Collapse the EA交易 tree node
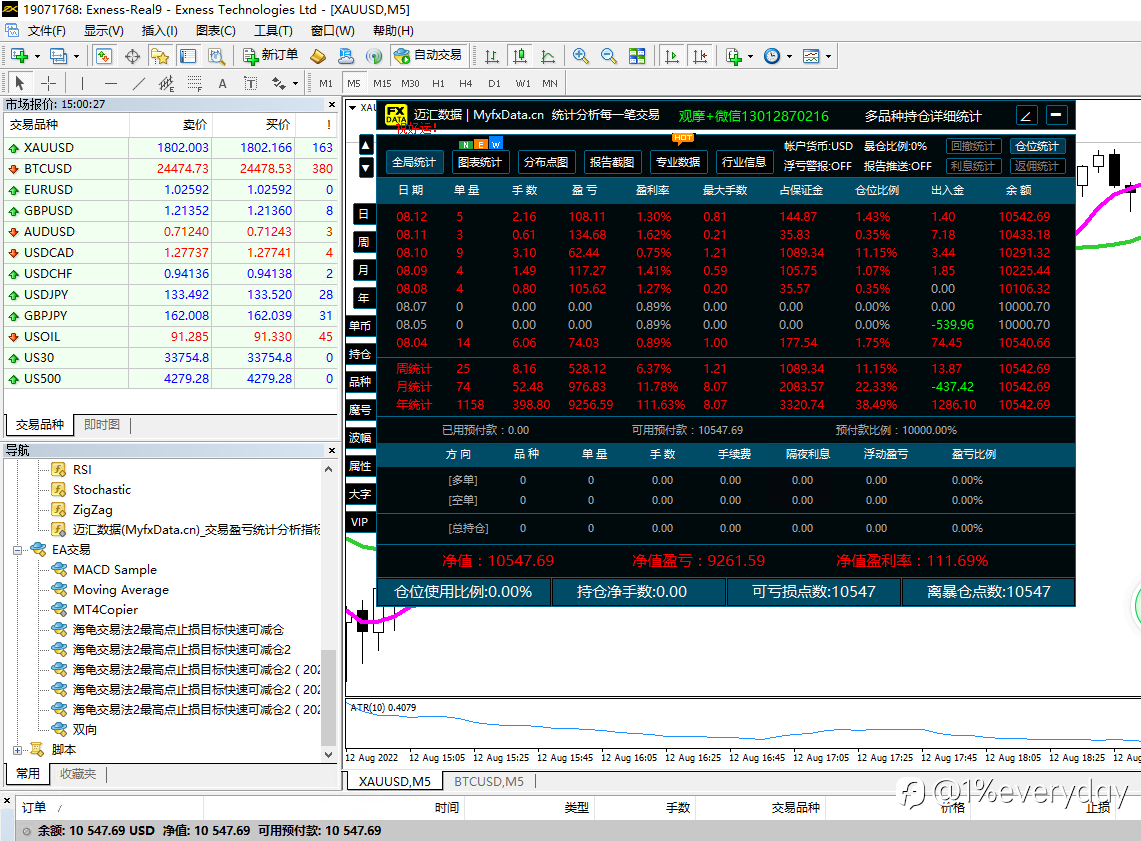The width and height of the screenshot is (1141, 841). [x=17, y=550]
